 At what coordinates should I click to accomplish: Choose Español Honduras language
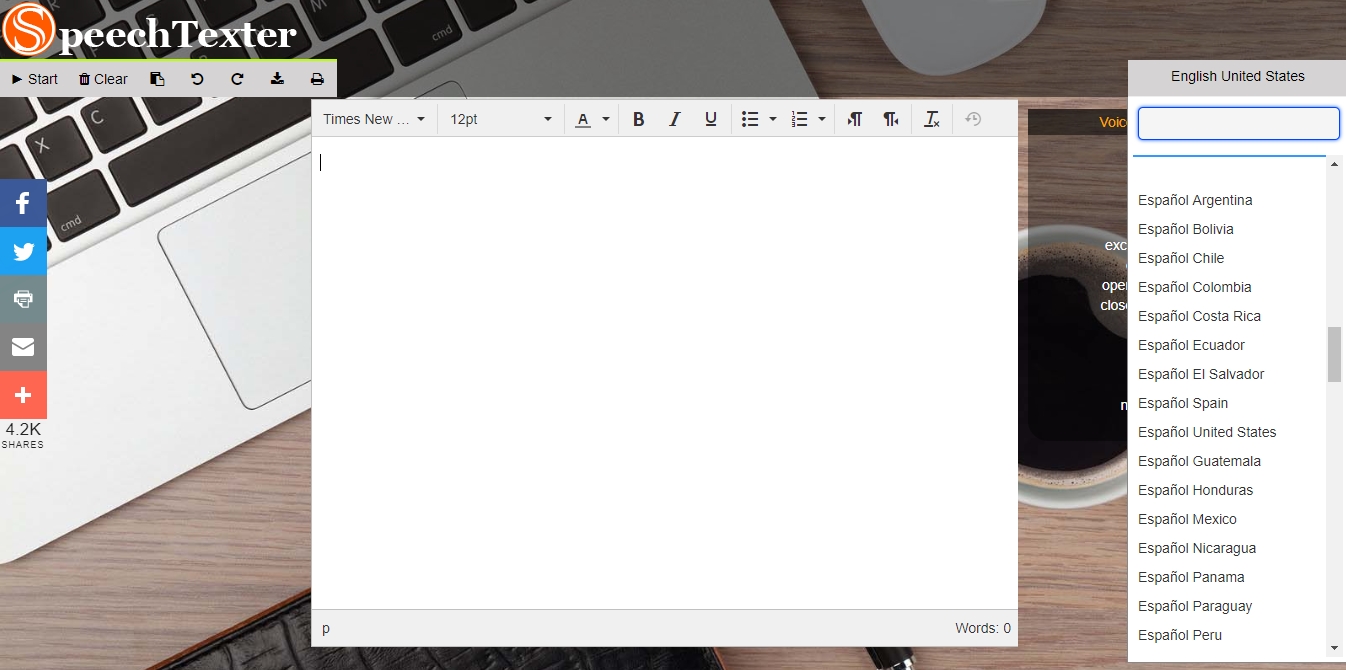(1196, 490)
